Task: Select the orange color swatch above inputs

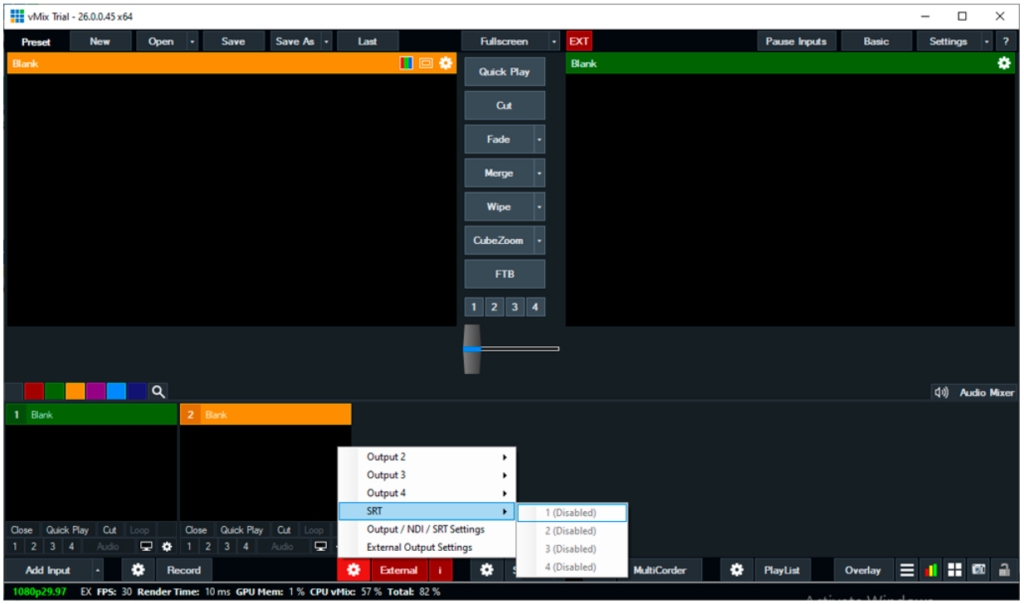Action: 76,391
